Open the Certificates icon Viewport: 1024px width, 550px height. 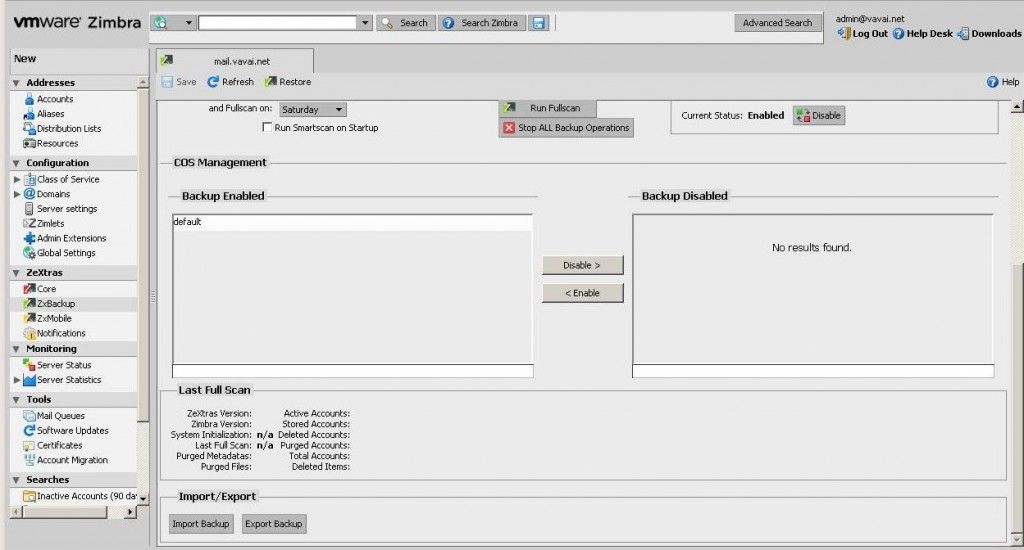(x=29, y=445)
